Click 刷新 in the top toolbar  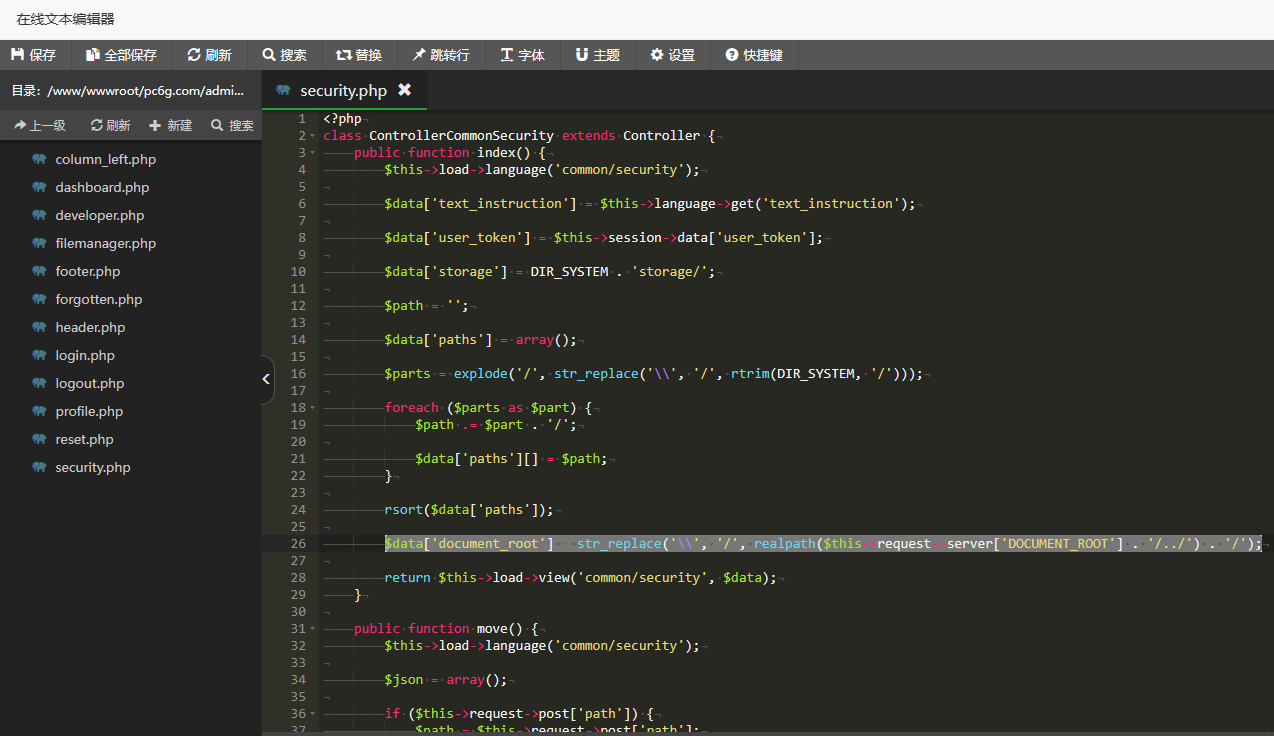(210, 55)
